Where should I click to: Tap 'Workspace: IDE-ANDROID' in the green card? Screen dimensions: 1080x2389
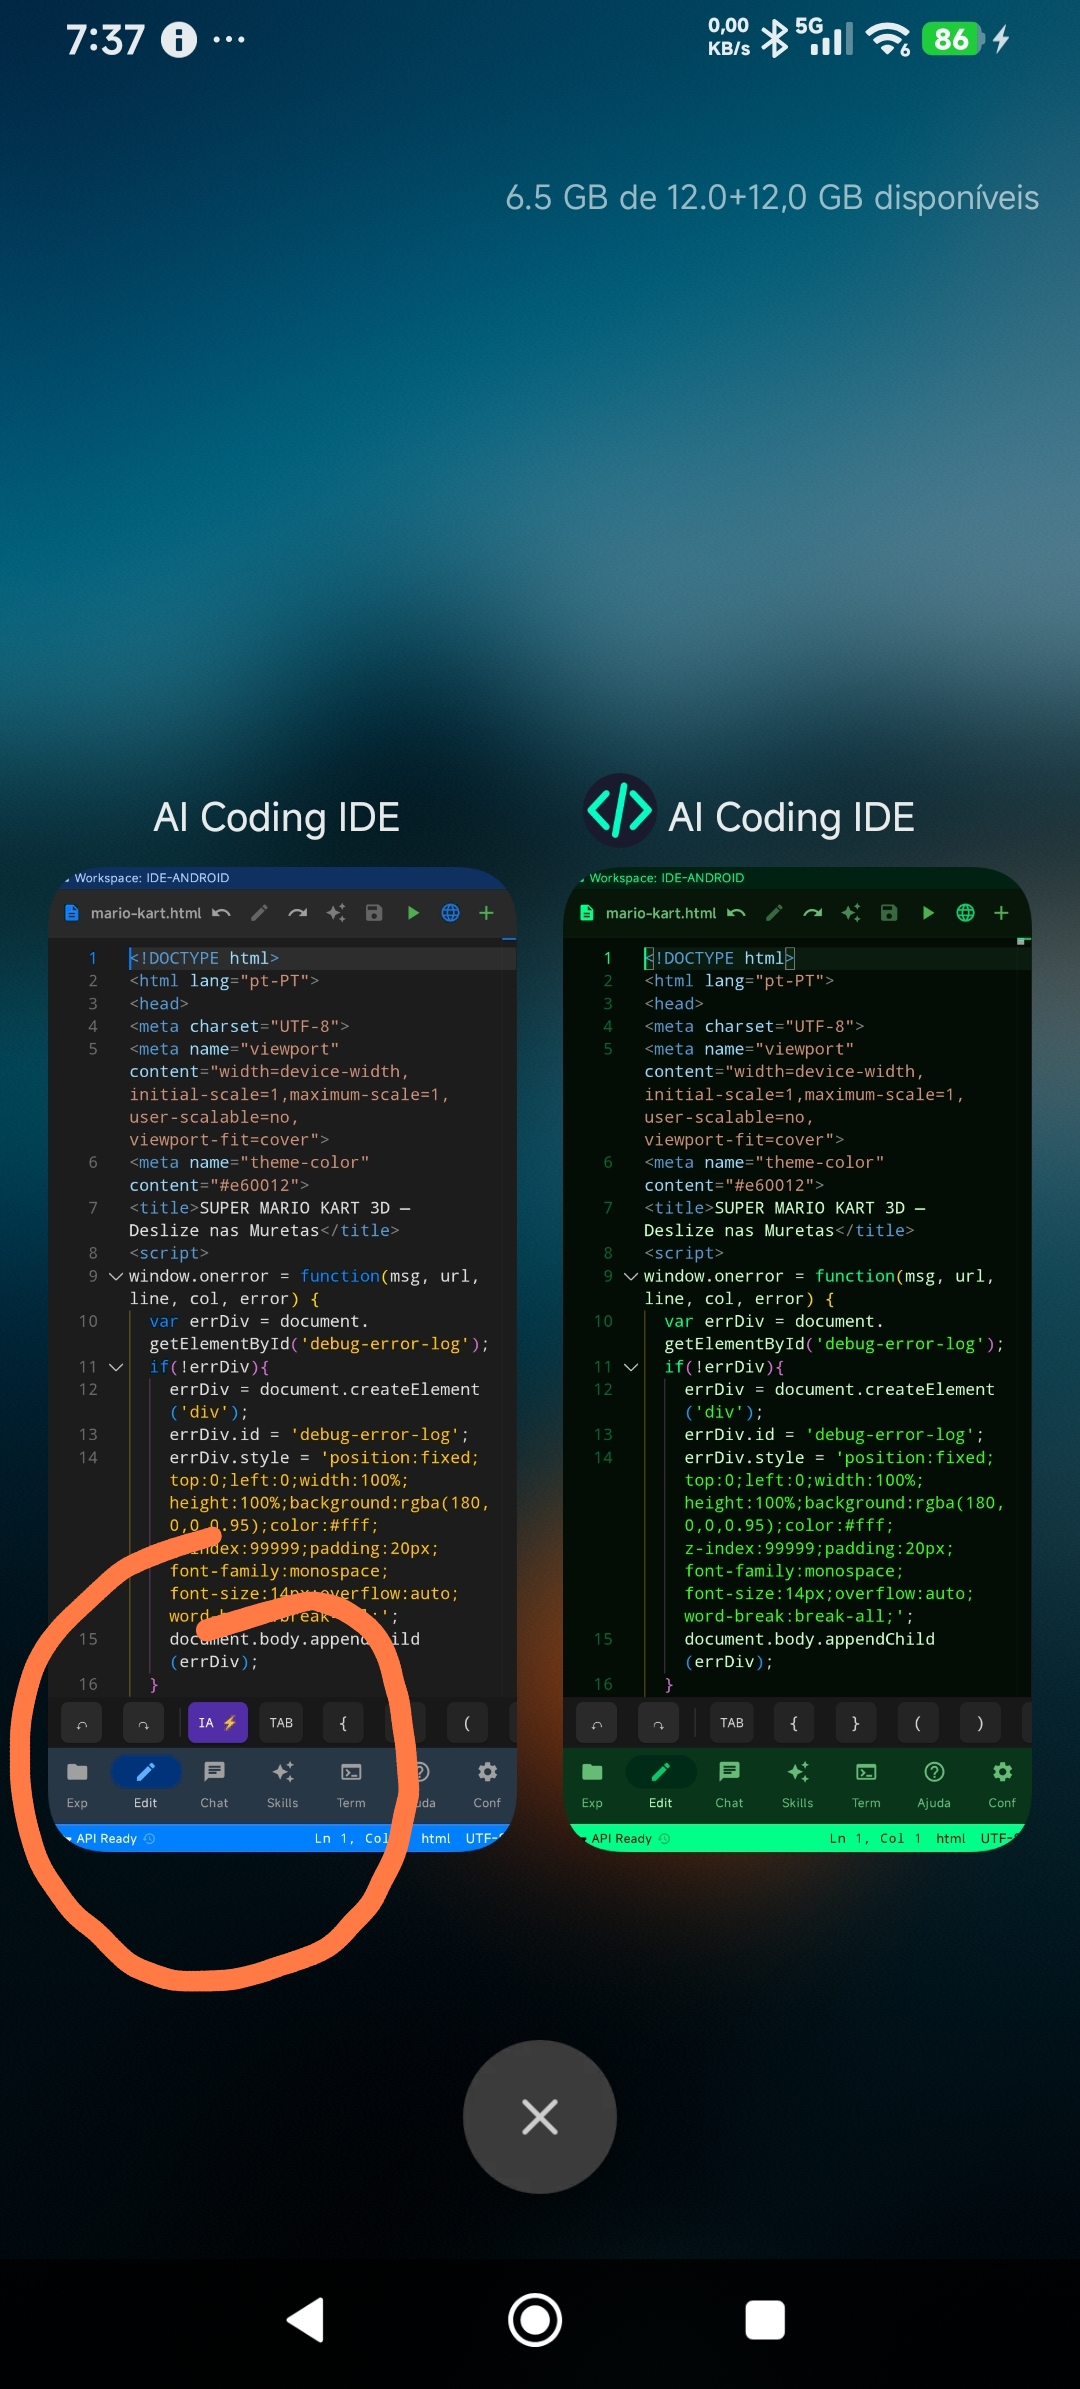[x=666, y=878]
